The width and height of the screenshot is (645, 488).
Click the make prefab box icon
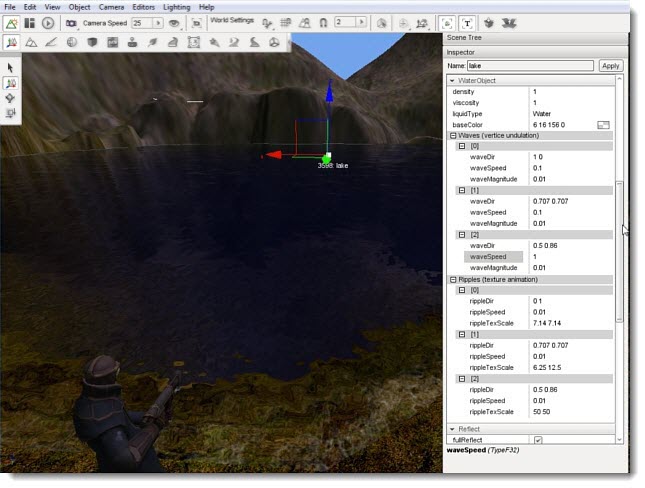tap(489, 23)
